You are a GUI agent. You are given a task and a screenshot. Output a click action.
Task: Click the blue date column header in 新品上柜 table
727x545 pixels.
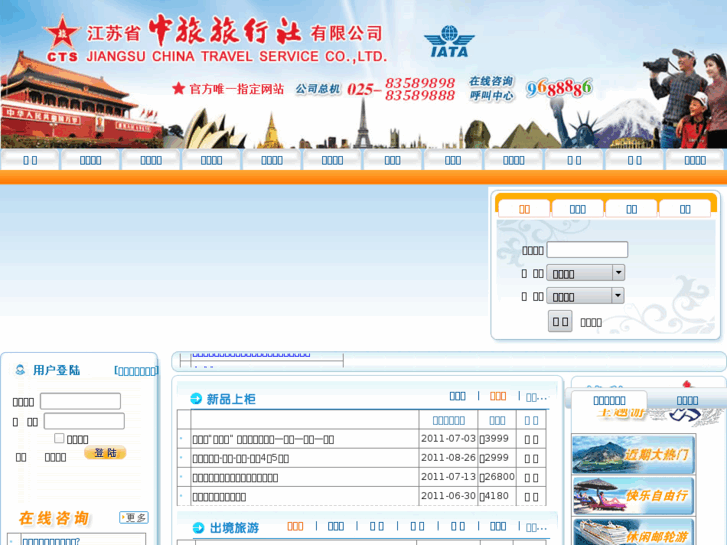448,420
